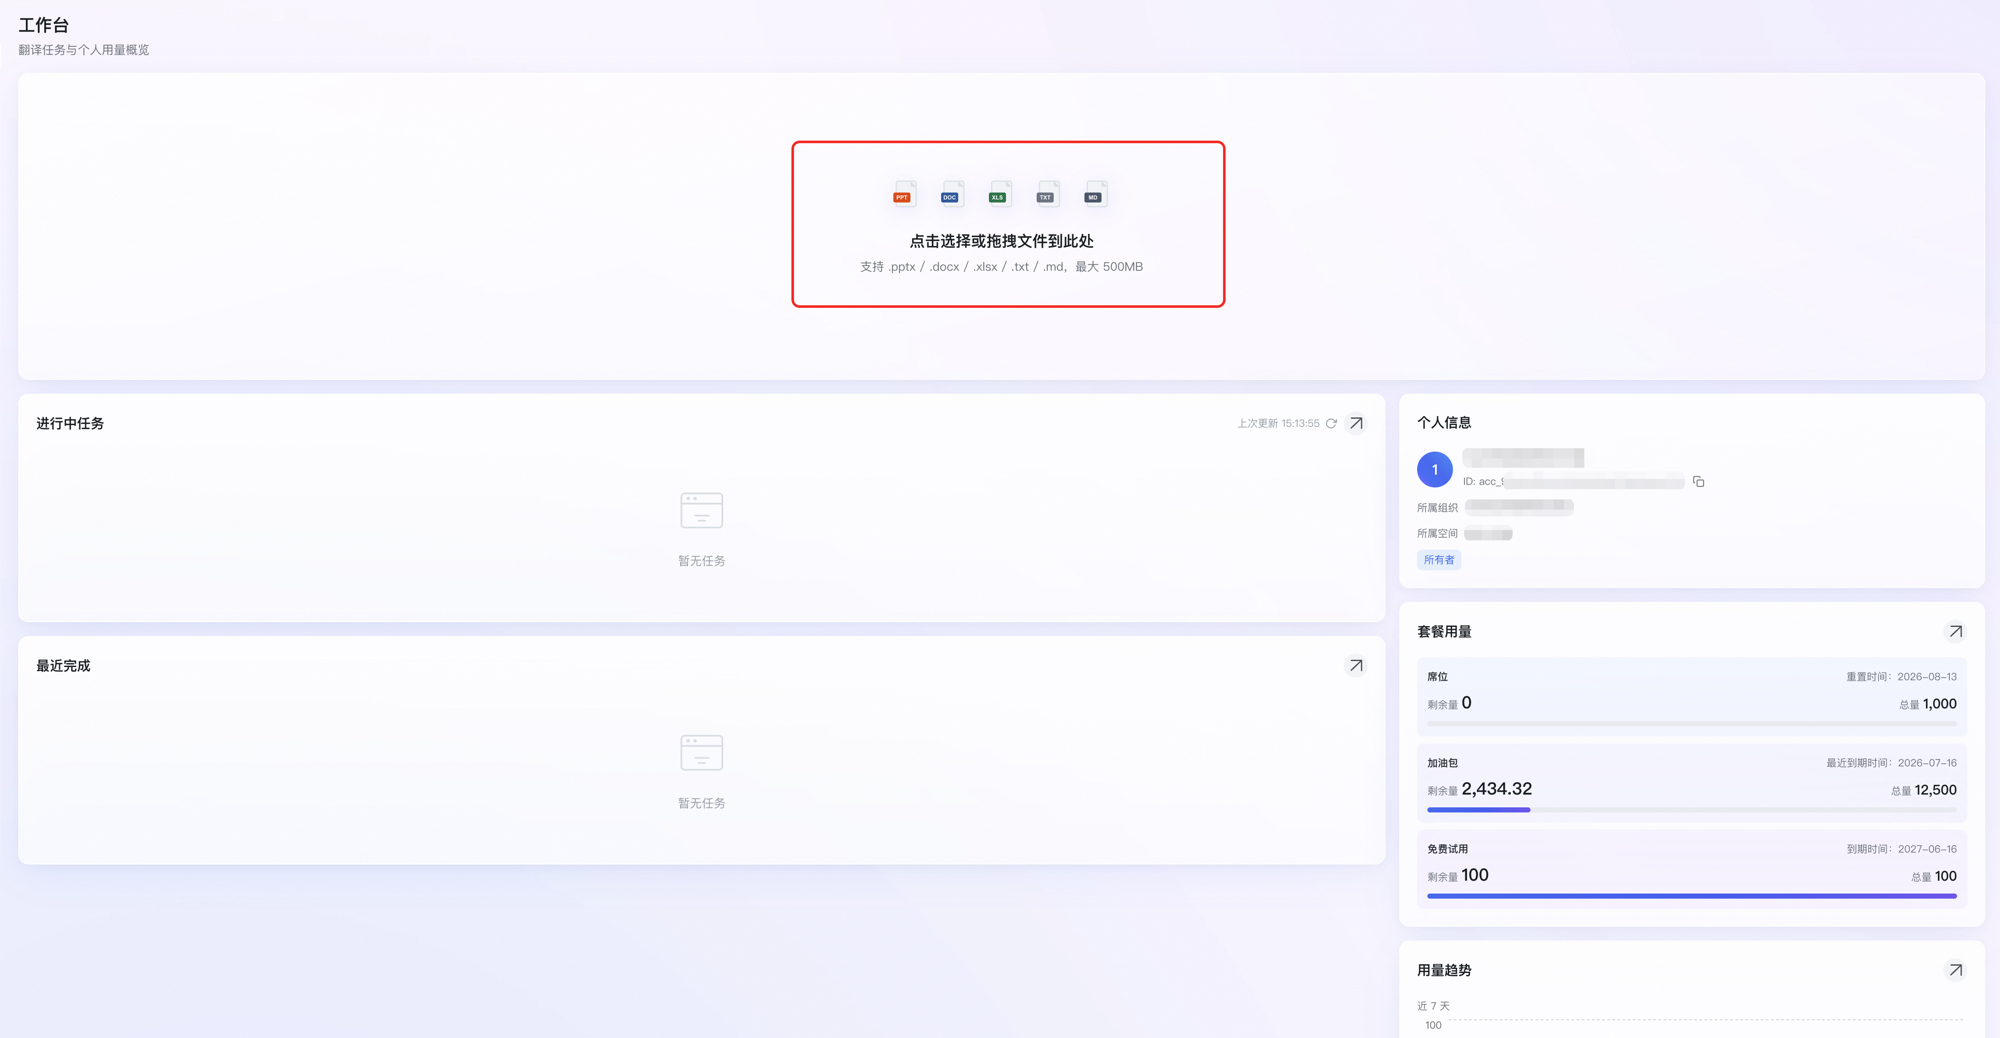The height and width of the screenshot is (1038, 2000).
Task: Click the 最近完成 heading
Action: (x=63, y=666)
